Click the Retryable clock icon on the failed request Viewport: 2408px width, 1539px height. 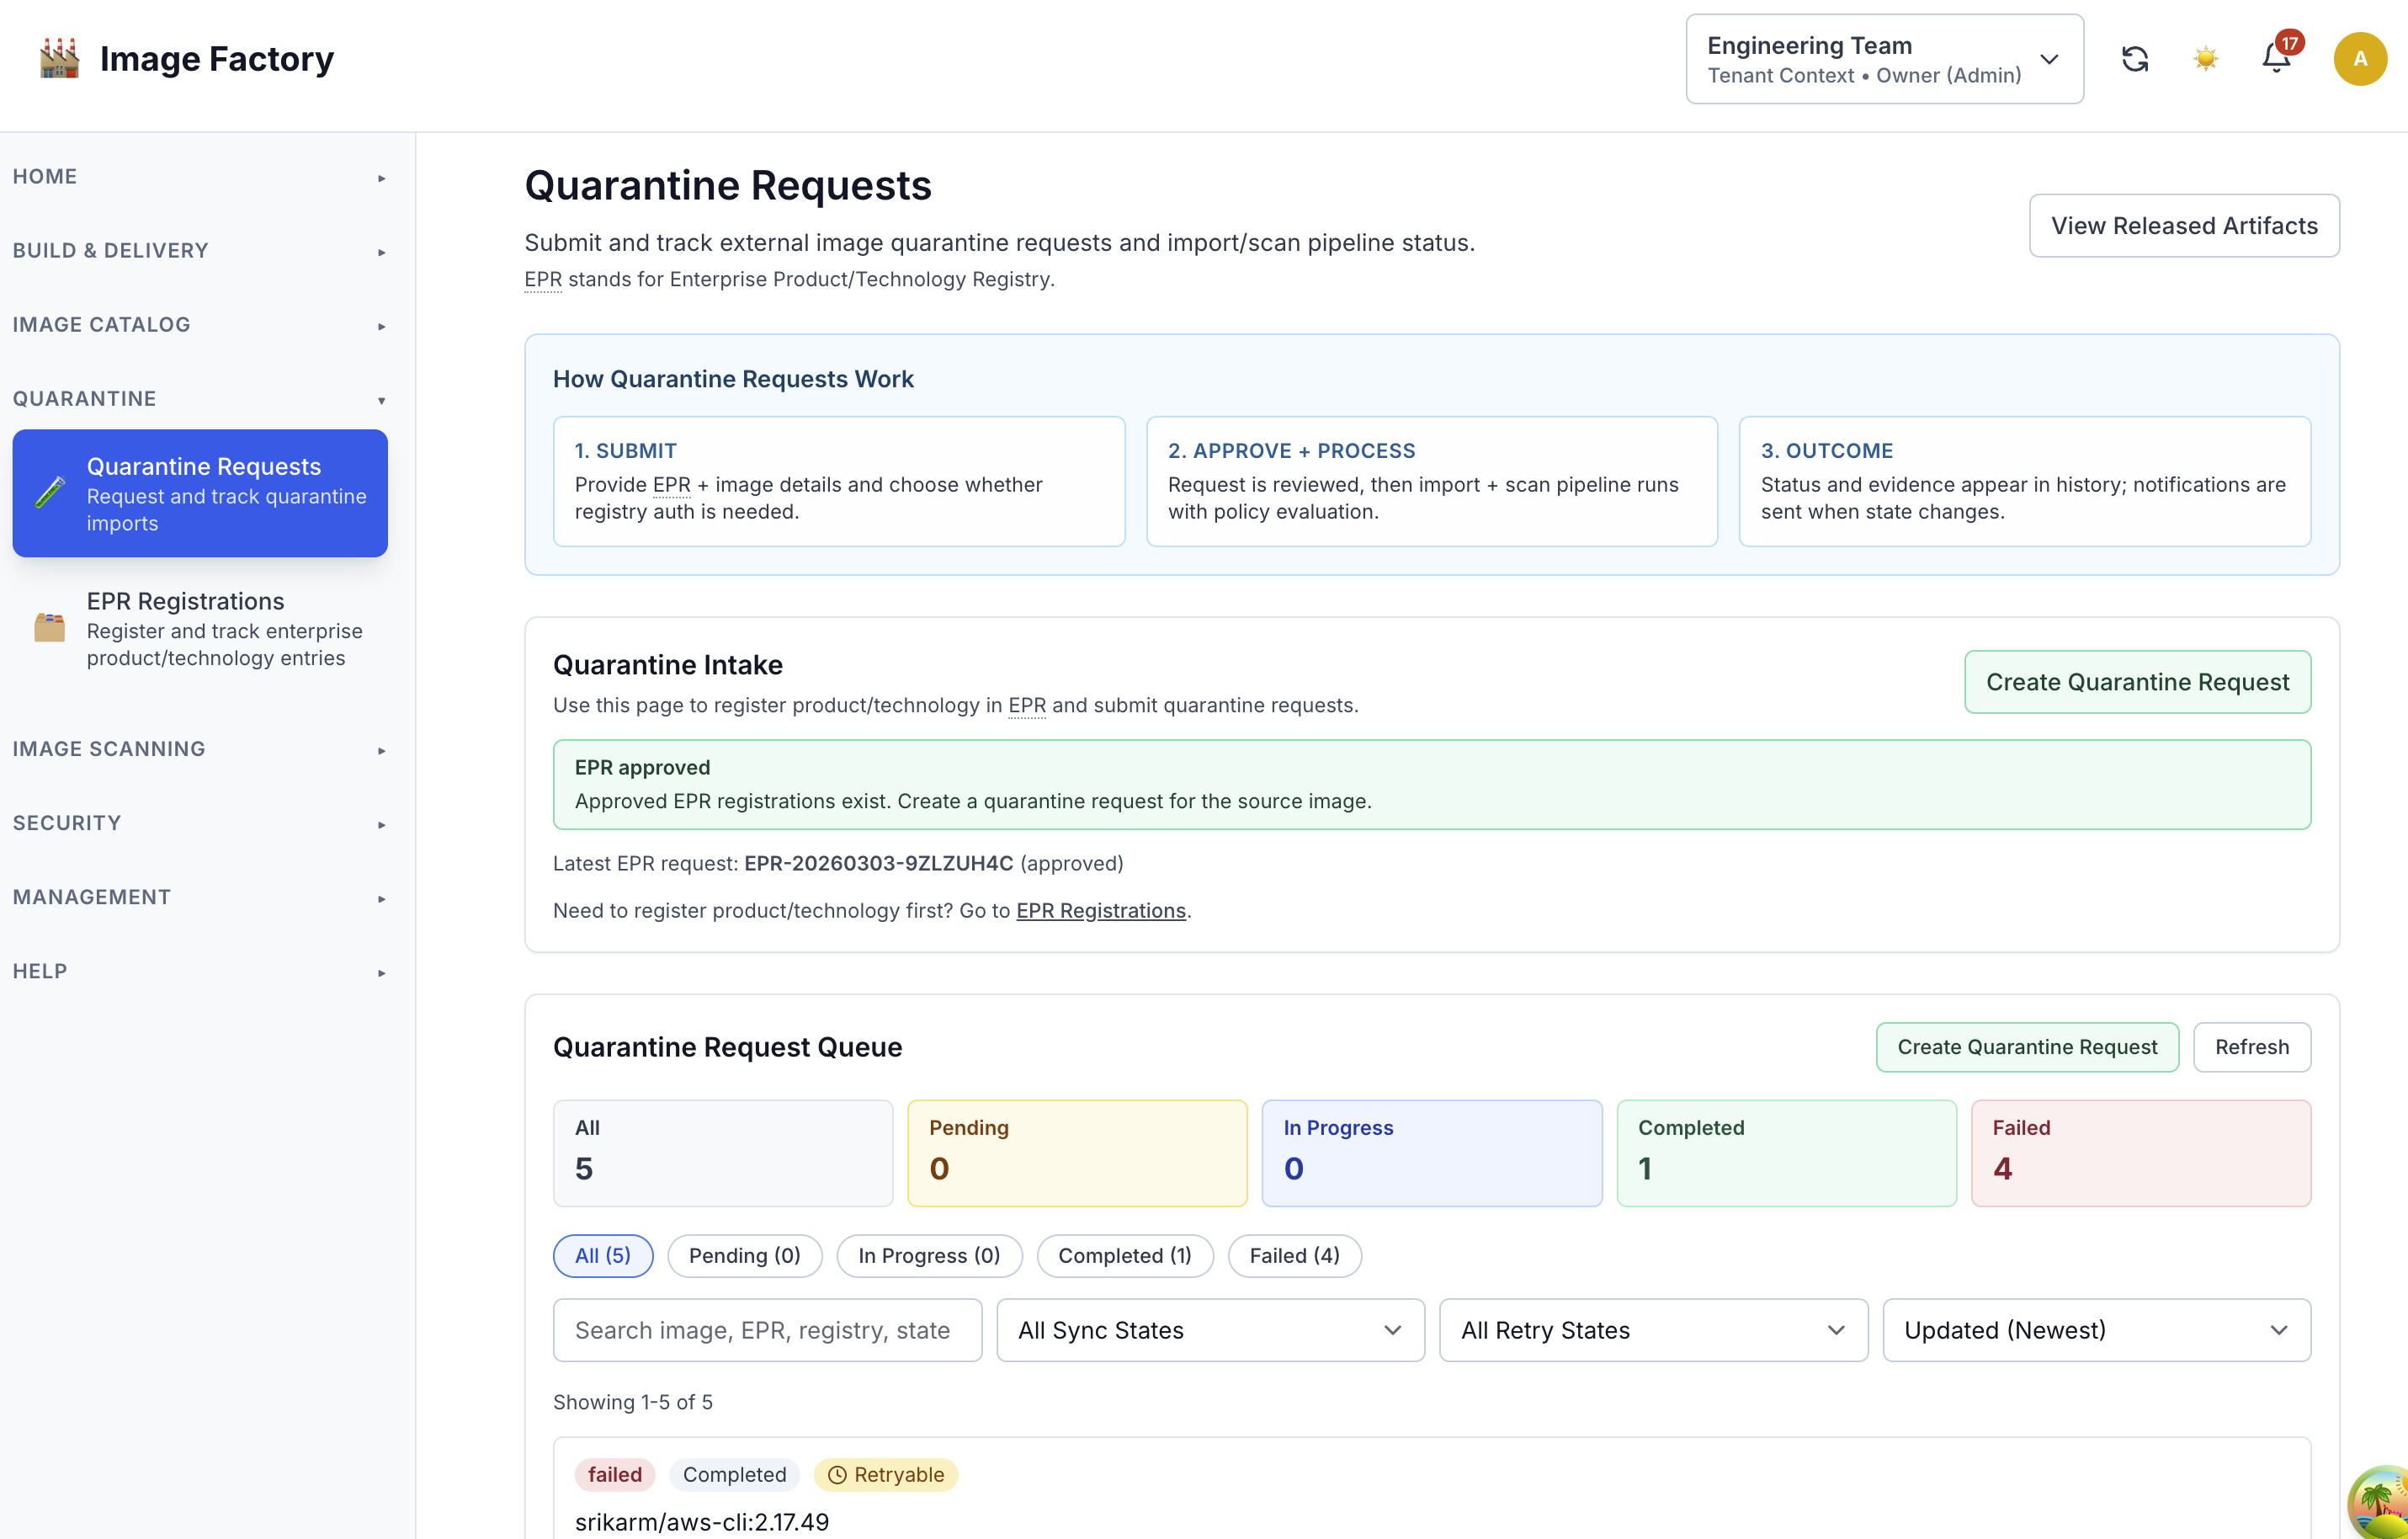[838, 1474]
